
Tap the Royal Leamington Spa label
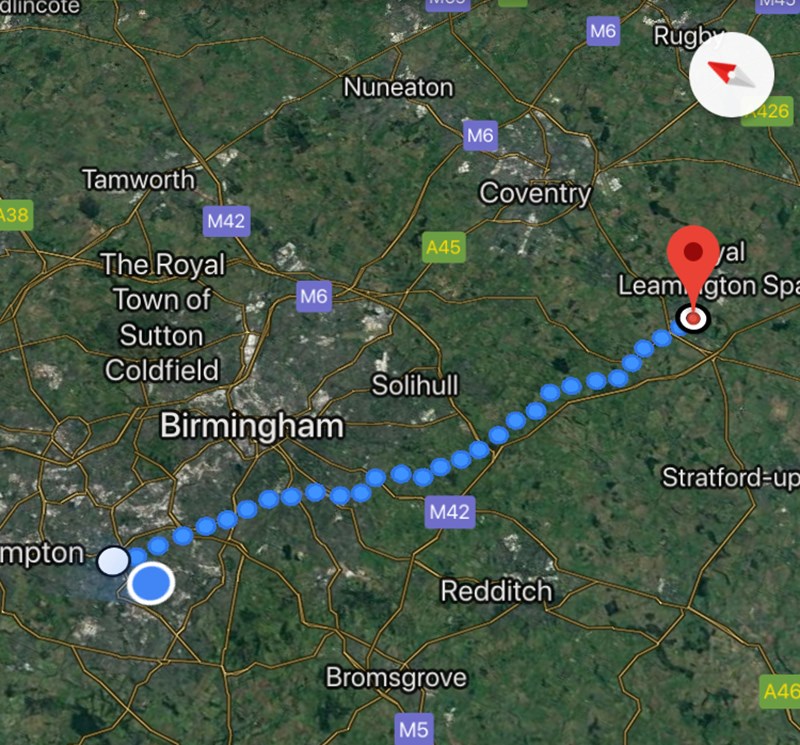click(x=709, y=269)
